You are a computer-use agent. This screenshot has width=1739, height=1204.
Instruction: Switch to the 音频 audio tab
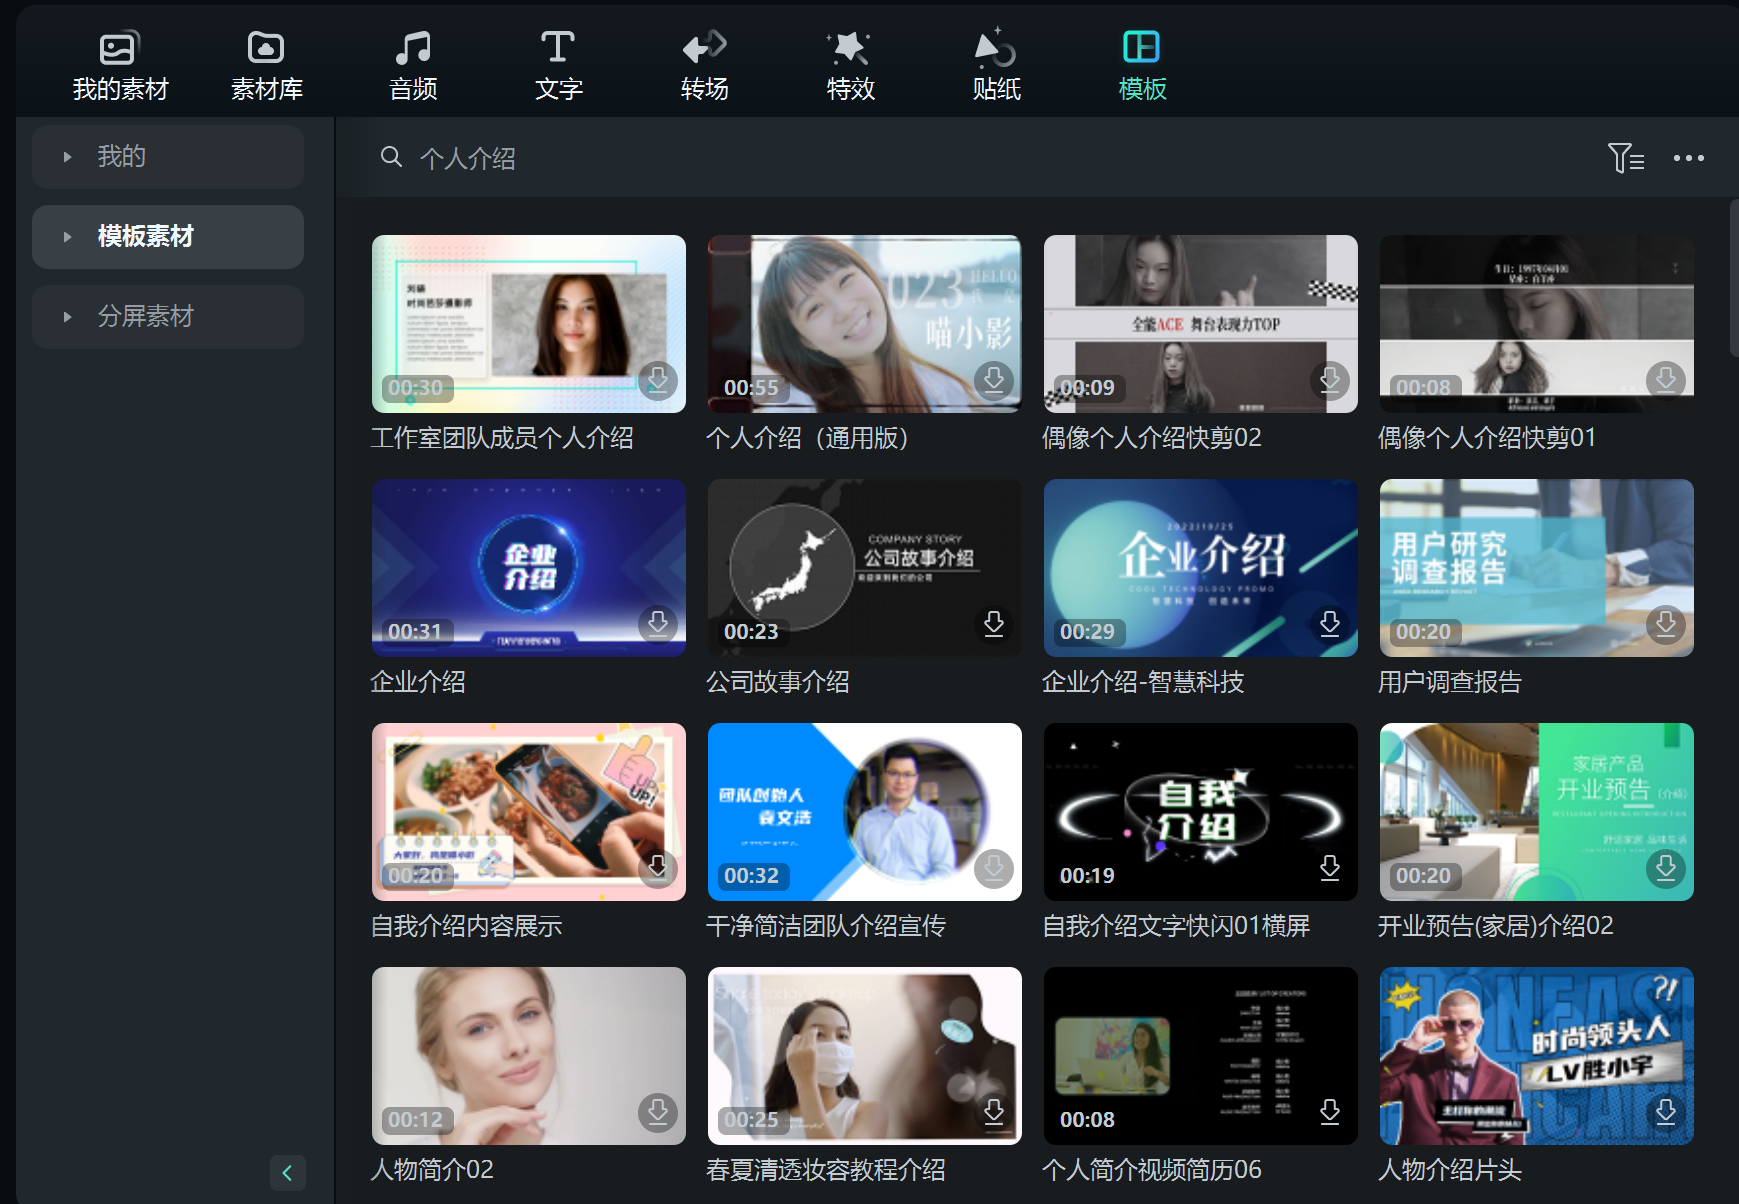(413, 66)
